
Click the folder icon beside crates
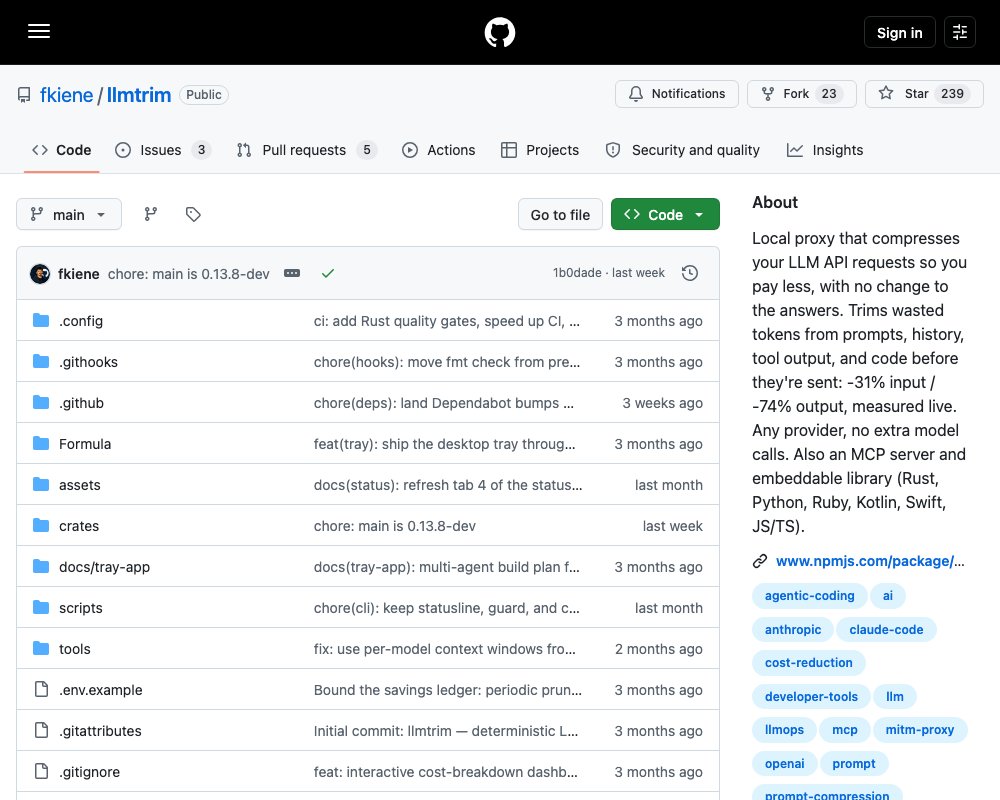click(41, 525)
